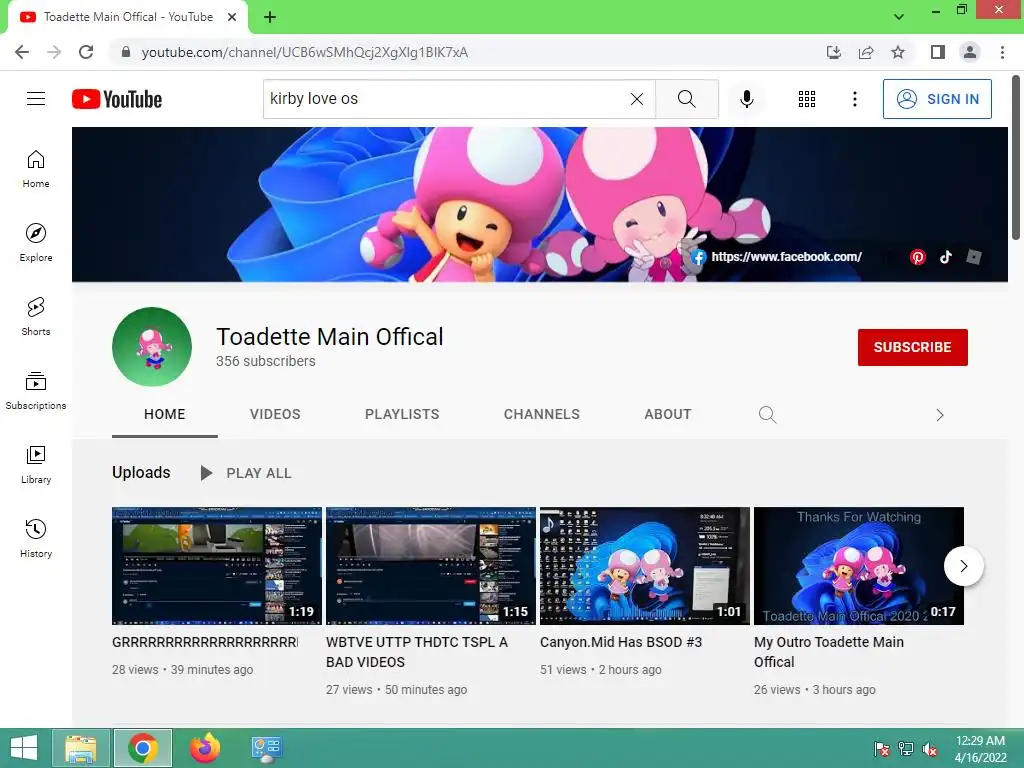This screenshot has width=1024, height=768.
Task: Switch to the HOME tab
Action: point(165,414)
